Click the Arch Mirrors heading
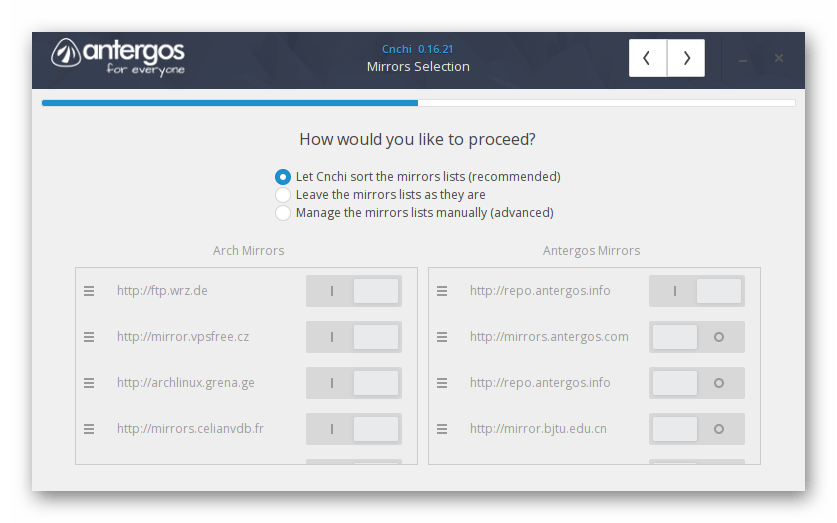 click(248, 250)
